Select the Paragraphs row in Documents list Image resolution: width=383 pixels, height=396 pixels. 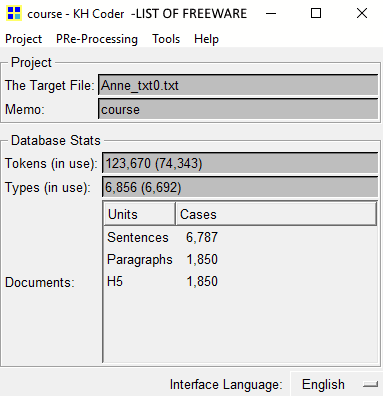[x=240, y=259]
